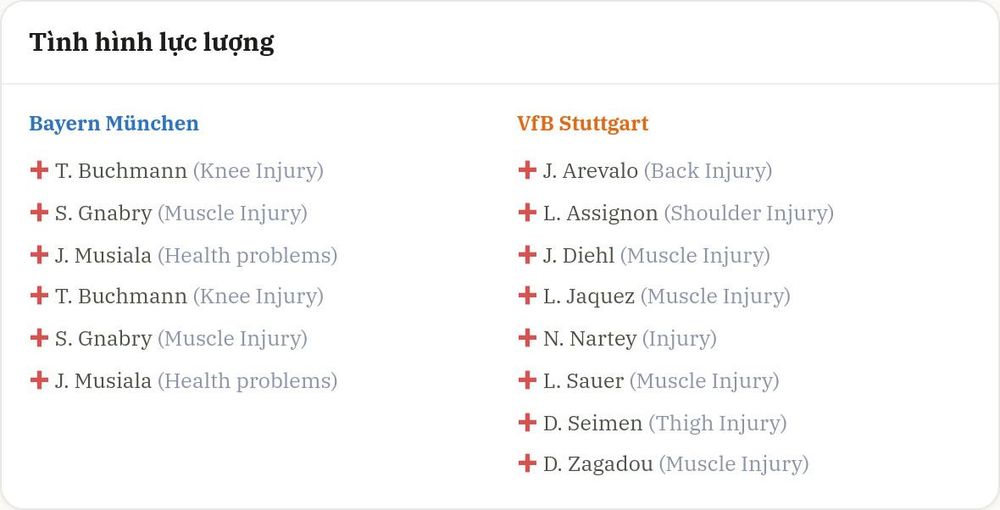The height and width of the screenshot is (510, 1000).
Task: Click the Shoulder Injury status text
Action: point(749,214)
